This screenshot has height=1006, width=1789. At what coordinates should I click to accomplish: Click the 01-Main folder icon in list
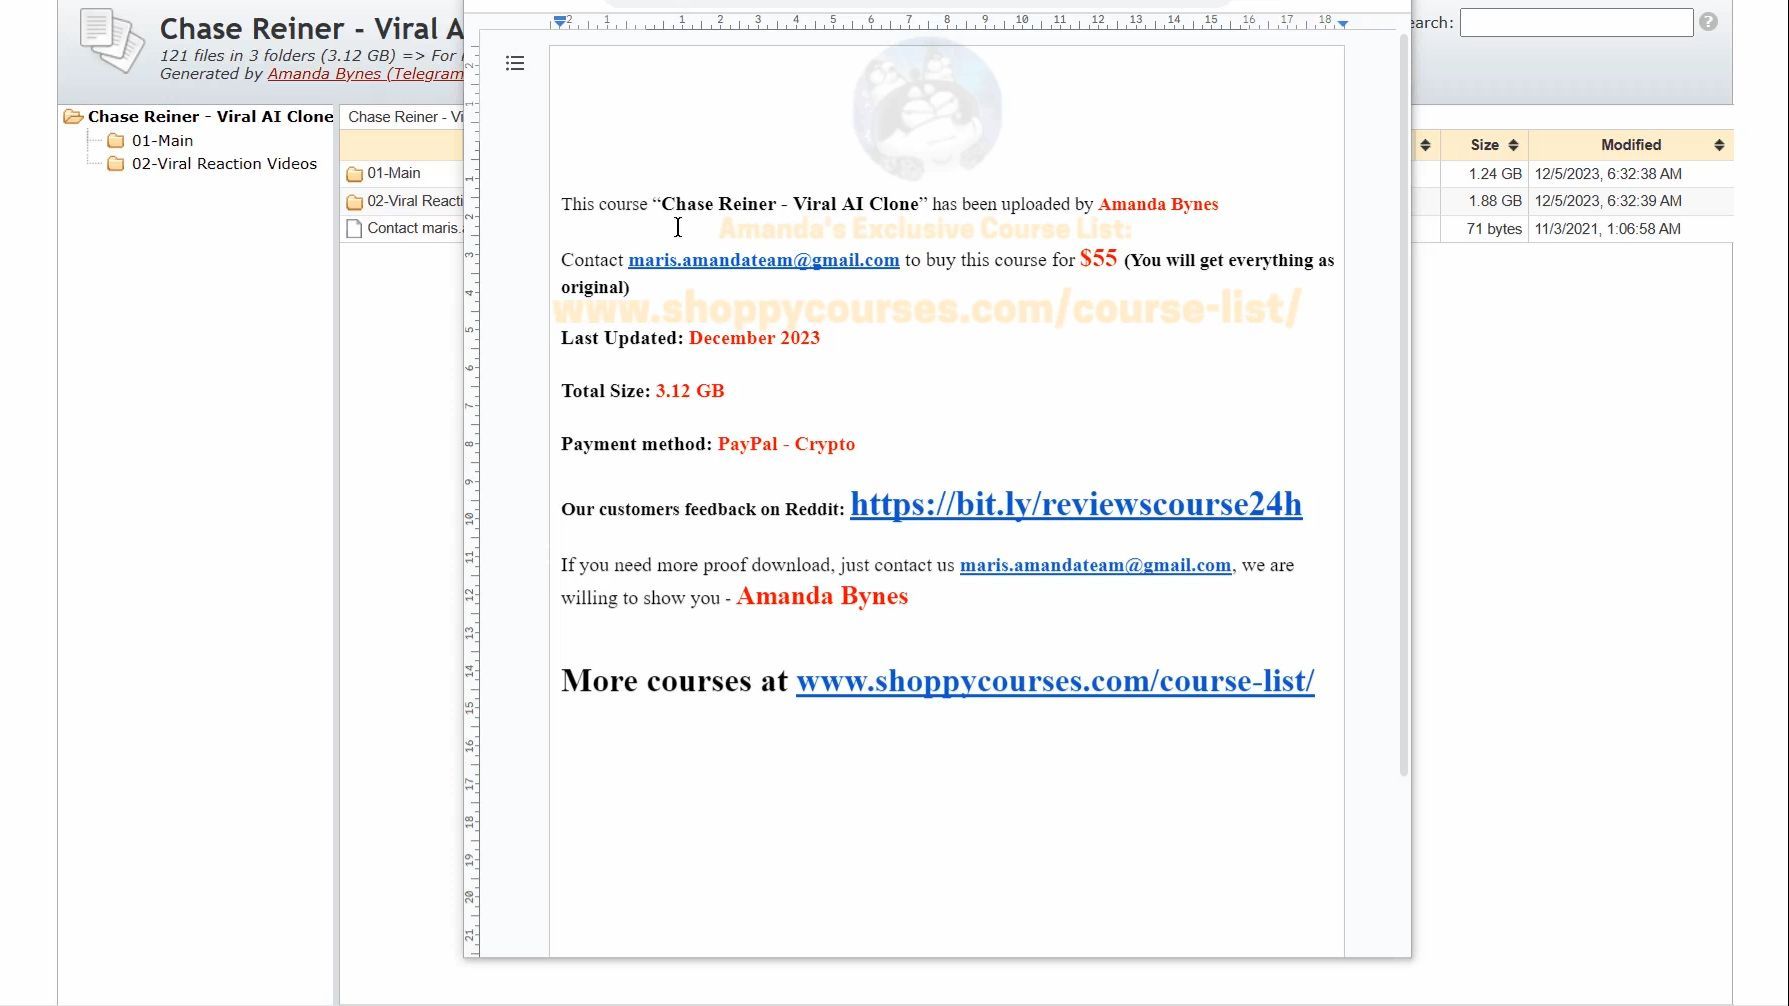pyautogui.click(x=354, y=174)
